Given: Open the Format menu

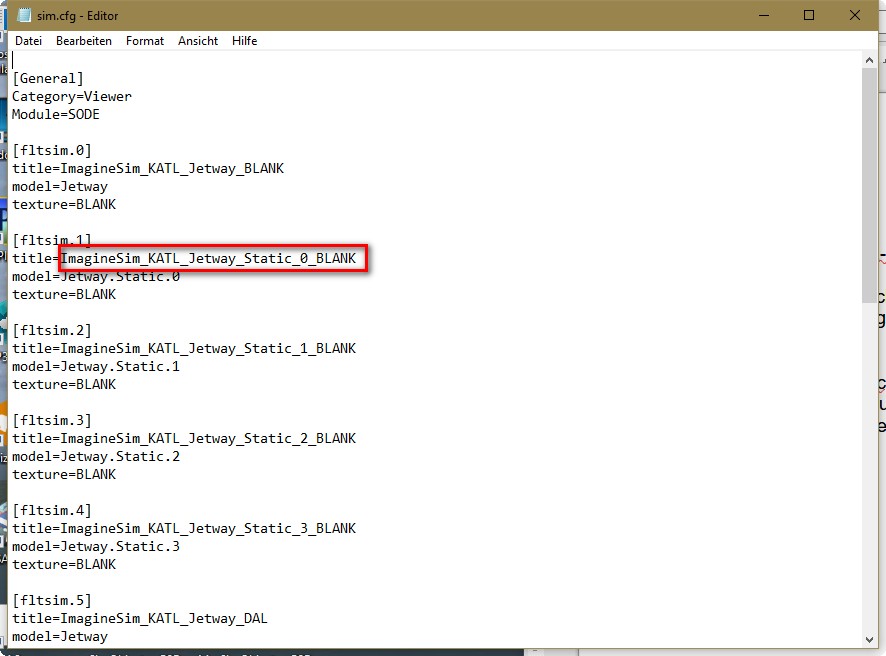Looking at the screenshot, I should click(145, 41).
